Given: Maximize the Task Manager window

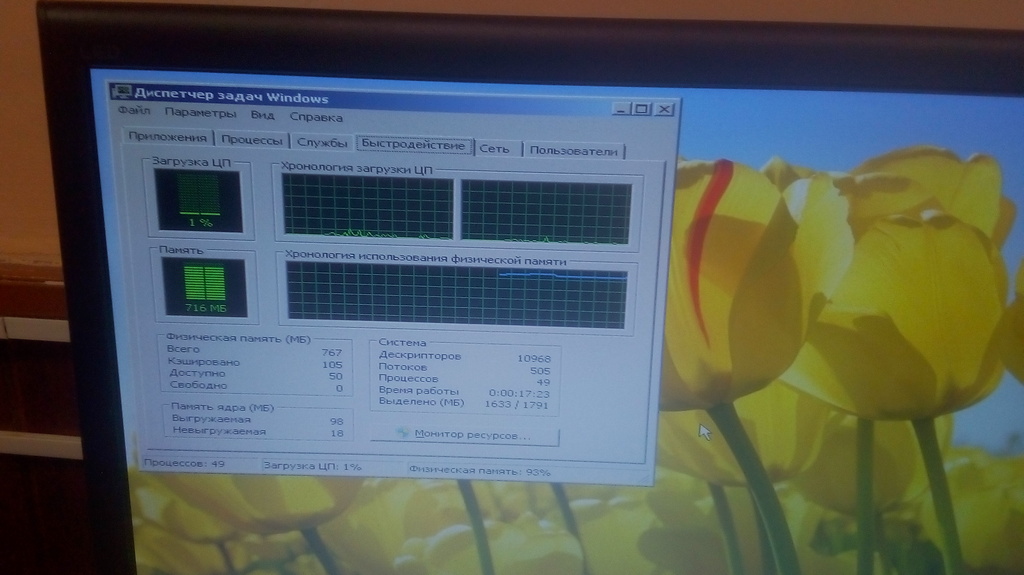Looking at the screenshot, I should (x=643, y=108).
